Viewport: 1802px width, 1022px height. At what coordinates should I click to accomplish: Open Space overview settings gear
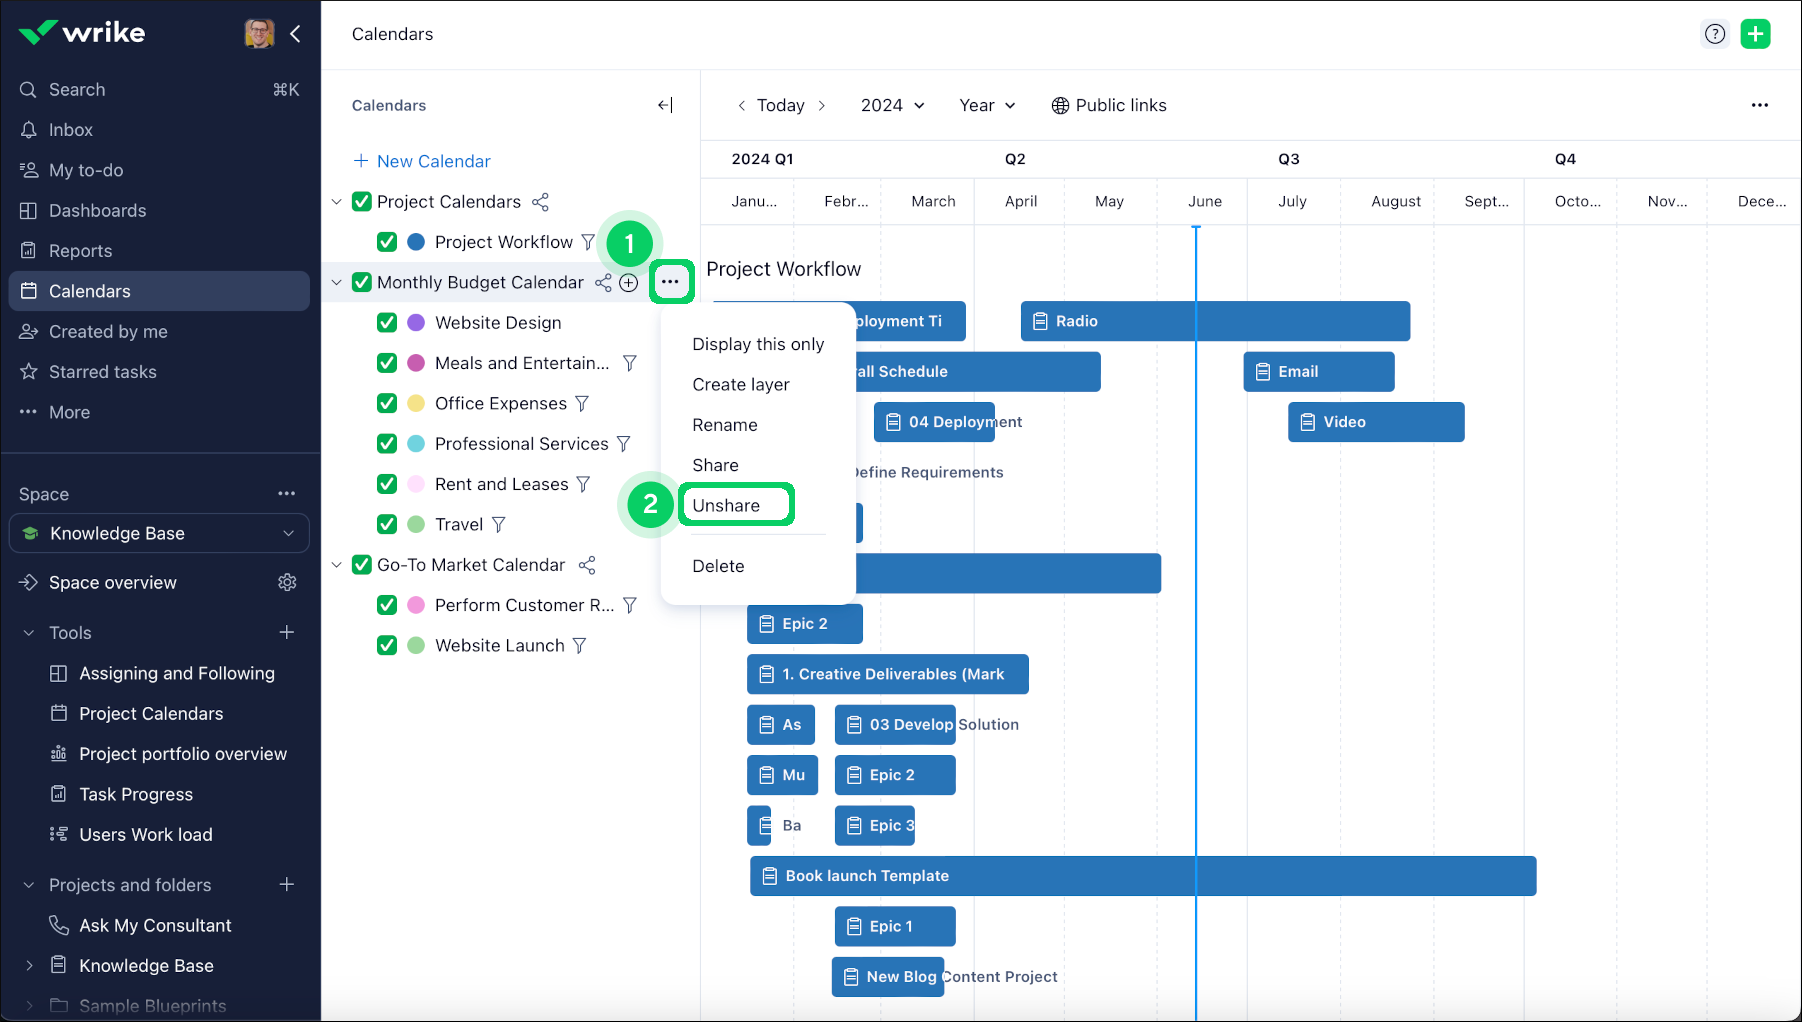[x=287, y=582]
